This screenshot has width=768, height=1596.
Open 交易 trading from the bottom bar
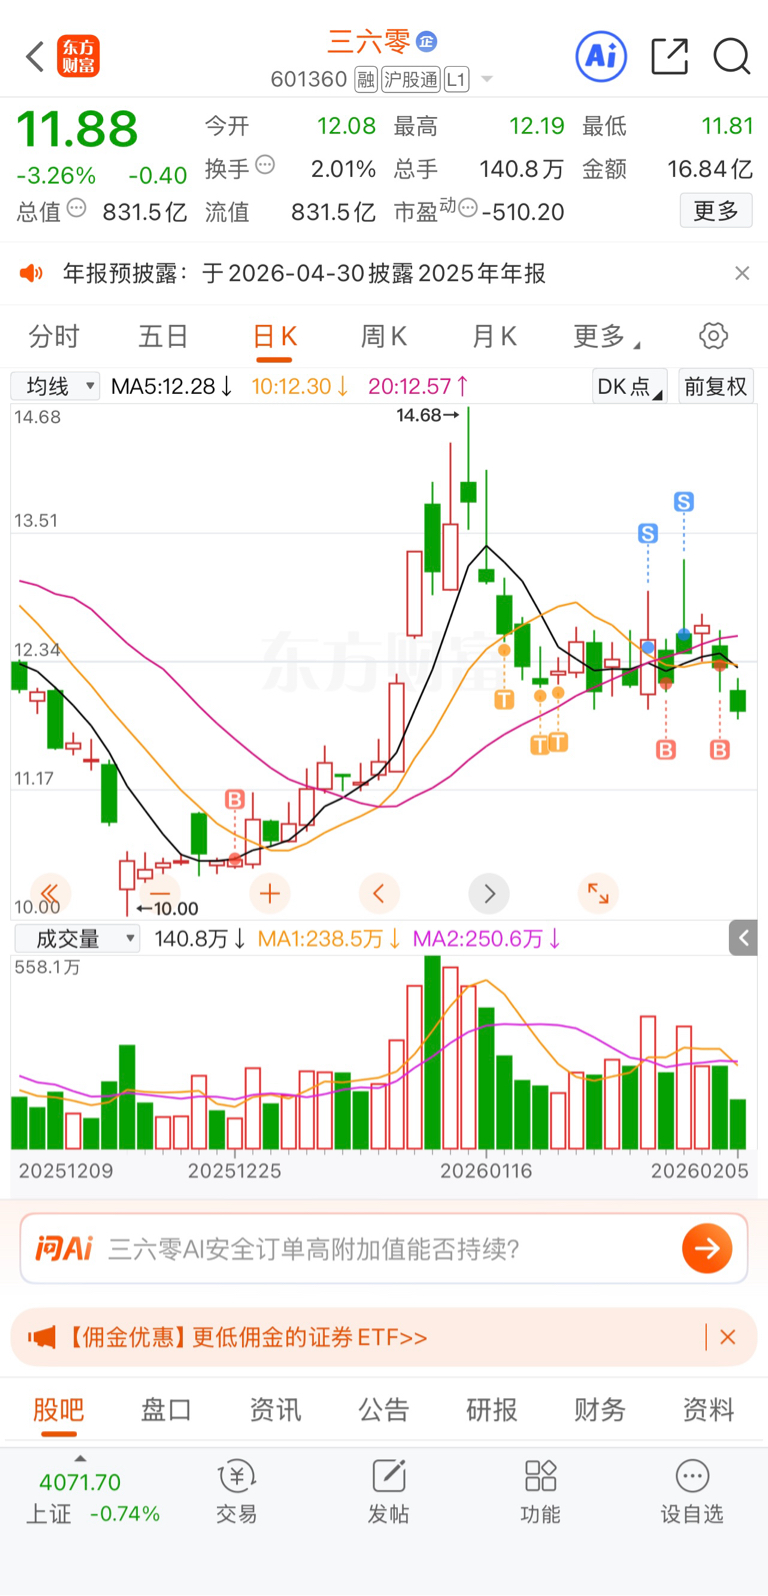pos(237,1492)
